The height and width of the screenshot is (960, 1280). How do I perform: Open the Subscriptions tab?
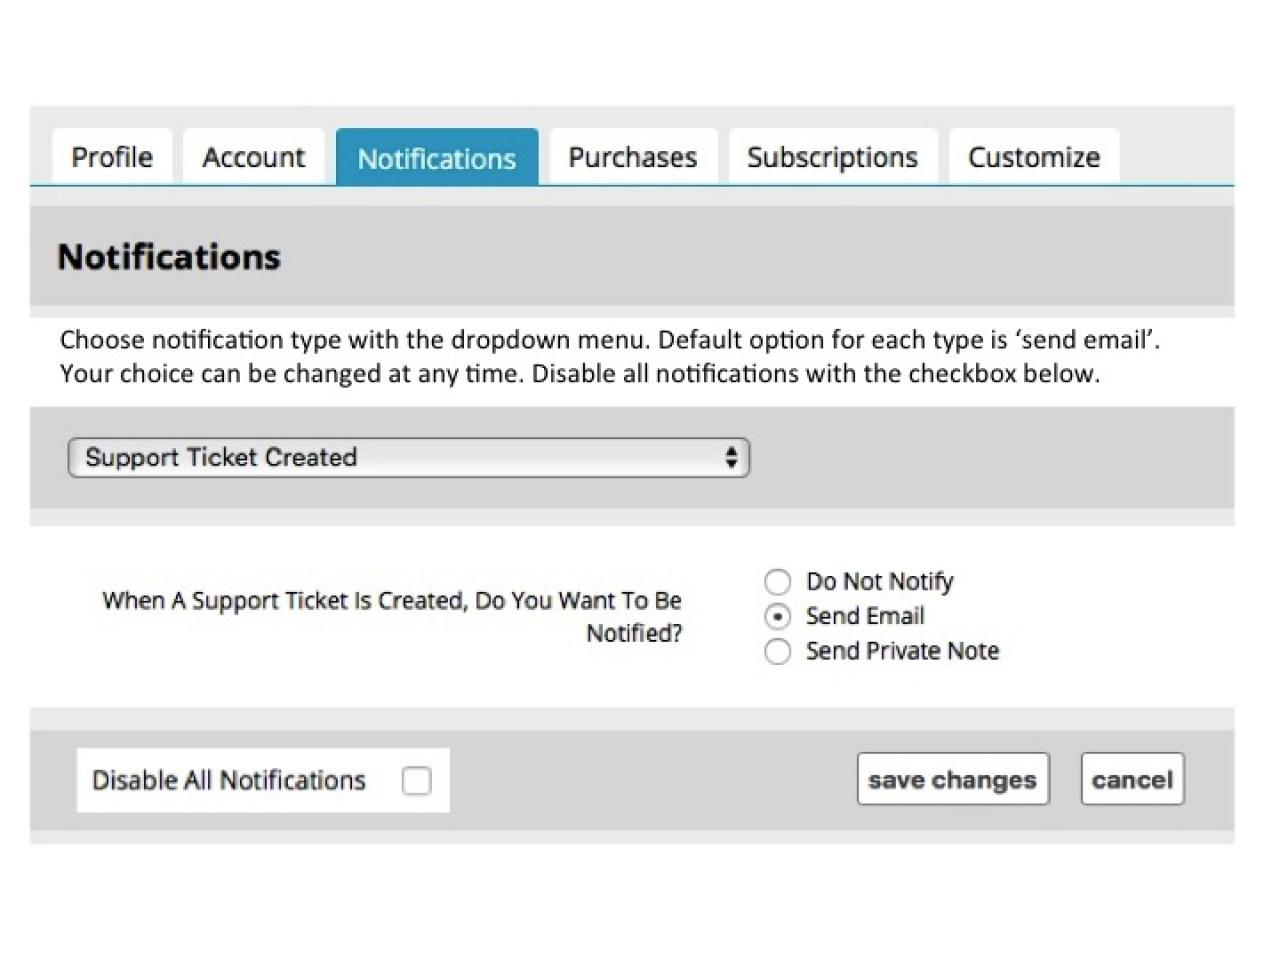click(832, 157)
